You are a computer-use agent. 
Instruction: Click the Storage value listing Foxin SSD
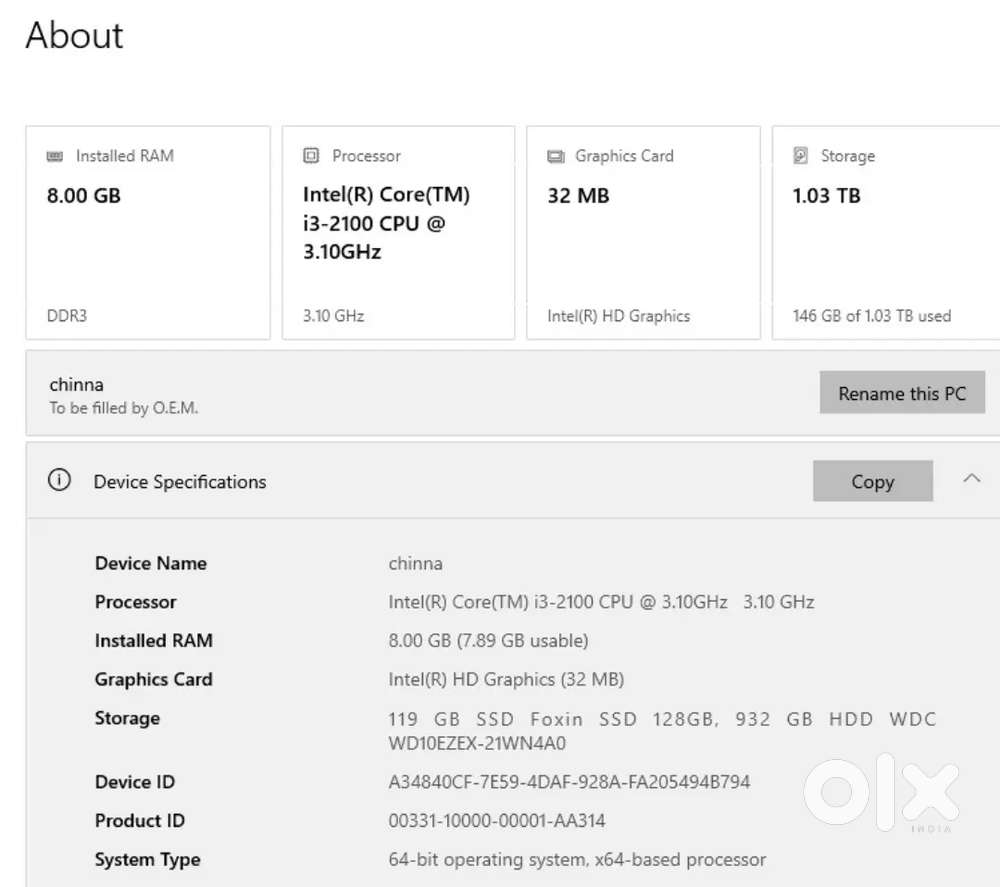coord(661,730)
